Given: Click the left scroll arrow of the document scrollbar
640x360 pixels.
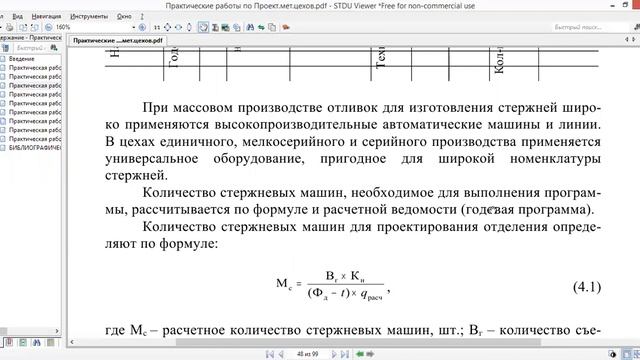Looking at the screenshot, I should (72, 342).
